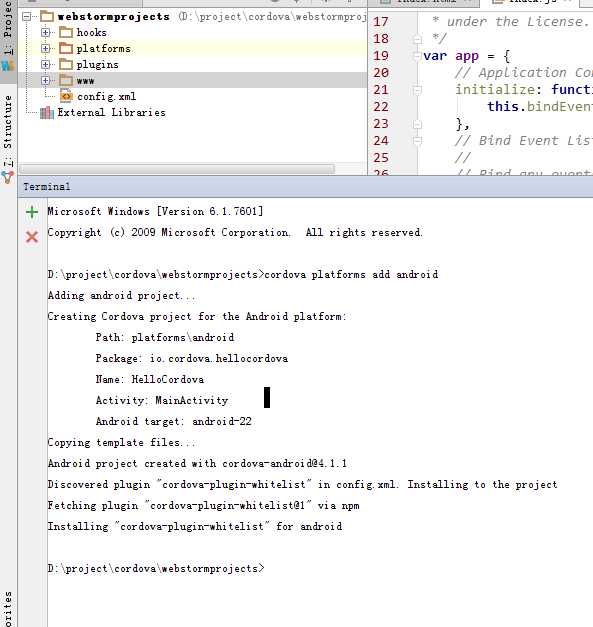Click the 'Fetching plugin' terminal line

tap(204, 505)
